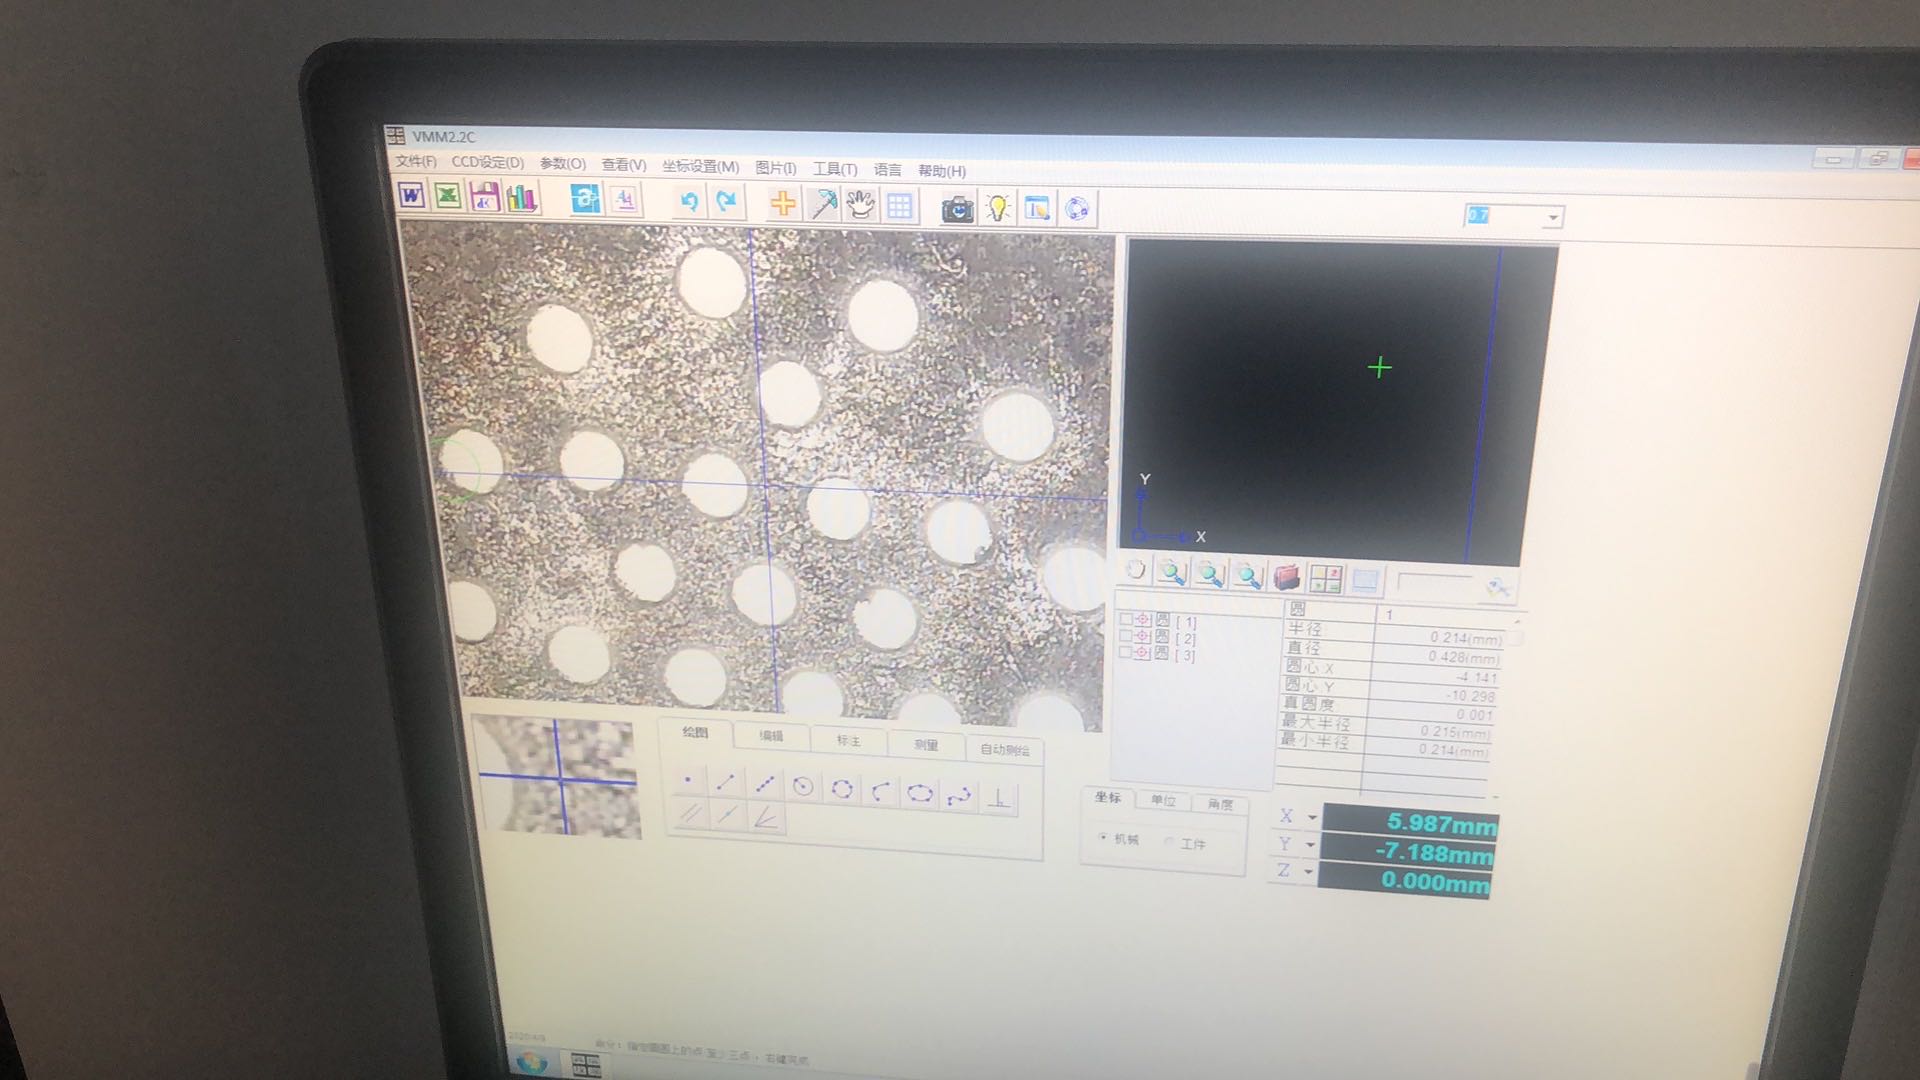Viewport: 1920px width, 1080px height.
Task: Select the three-point circle drawing tool
Action: 841,789
